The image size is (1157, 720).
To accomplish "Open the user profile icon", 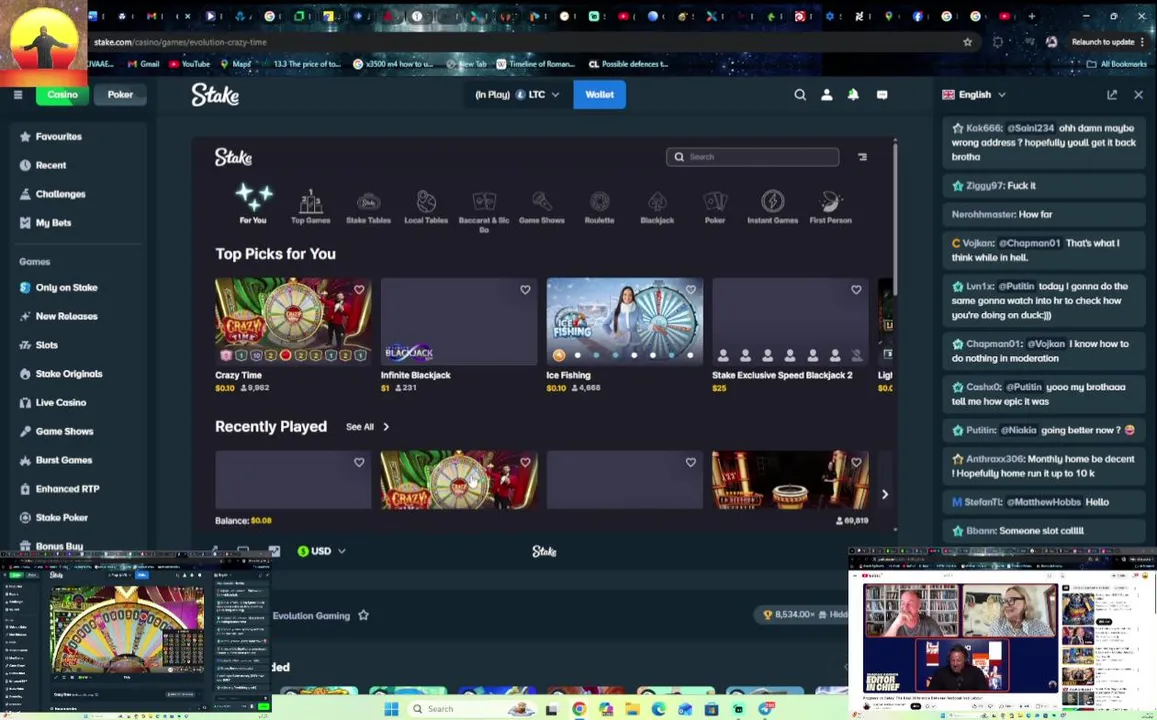I will pyautogui.click(x=826, y=94).
